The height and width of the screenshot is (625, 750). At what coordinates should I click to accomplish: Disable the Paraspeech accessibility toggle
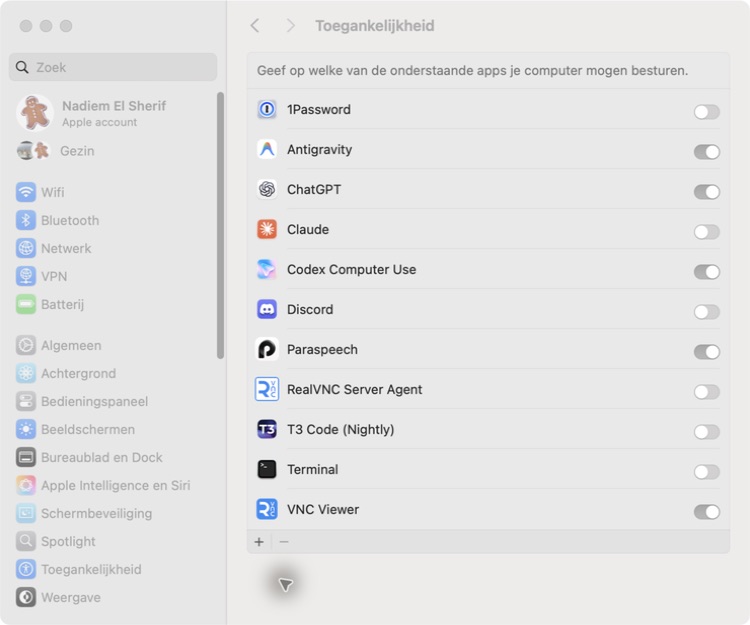coord(706,352)
